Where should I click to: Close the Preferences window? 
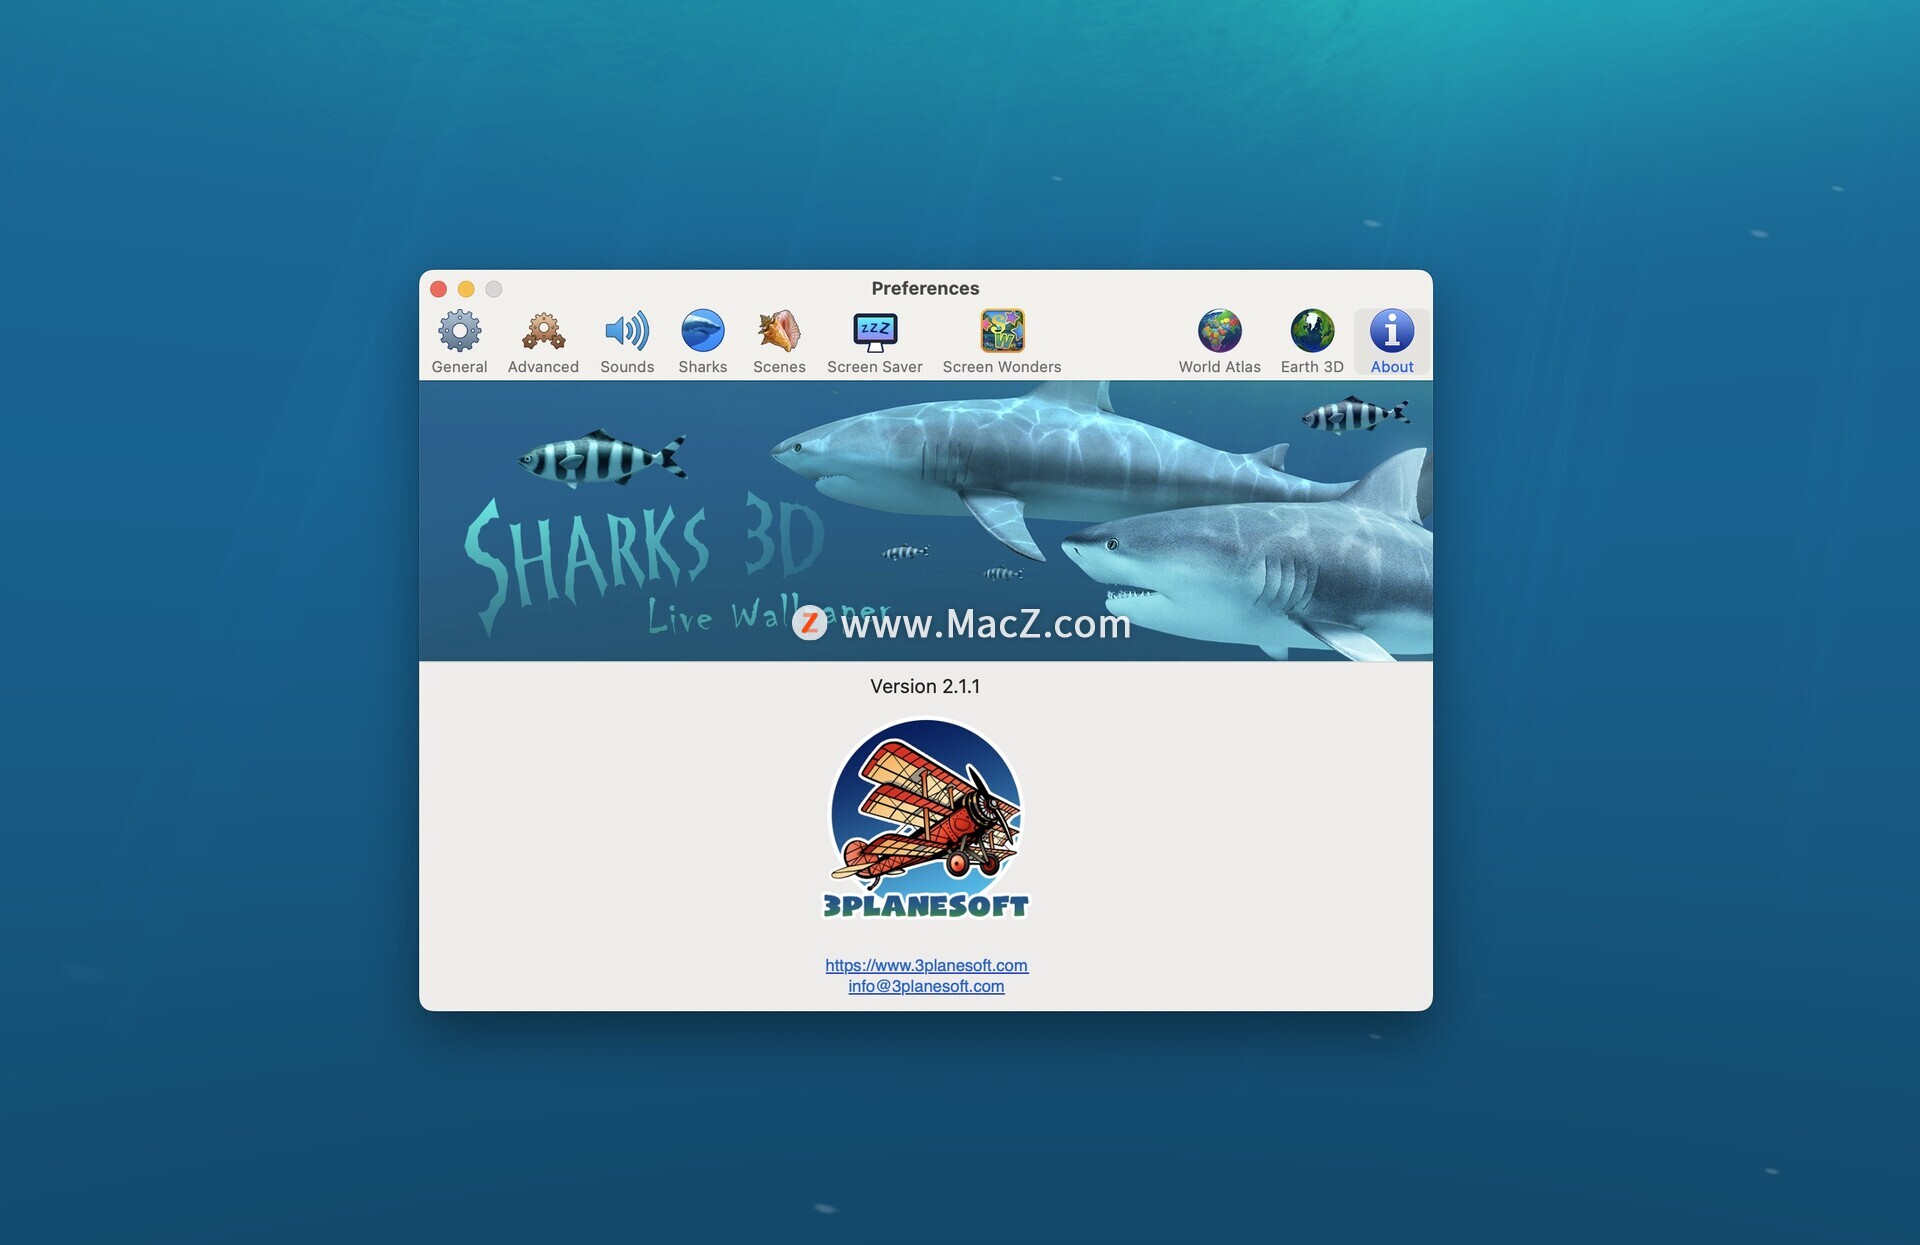pyautogui.click(x=438, y=289)
